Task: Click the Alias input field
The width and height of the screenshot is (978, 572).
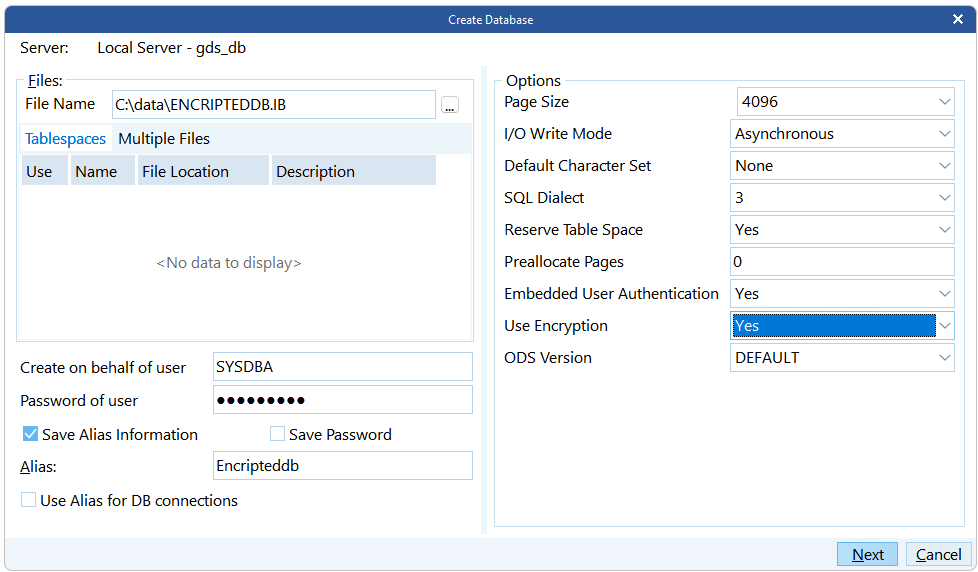Action: point(342,466)
